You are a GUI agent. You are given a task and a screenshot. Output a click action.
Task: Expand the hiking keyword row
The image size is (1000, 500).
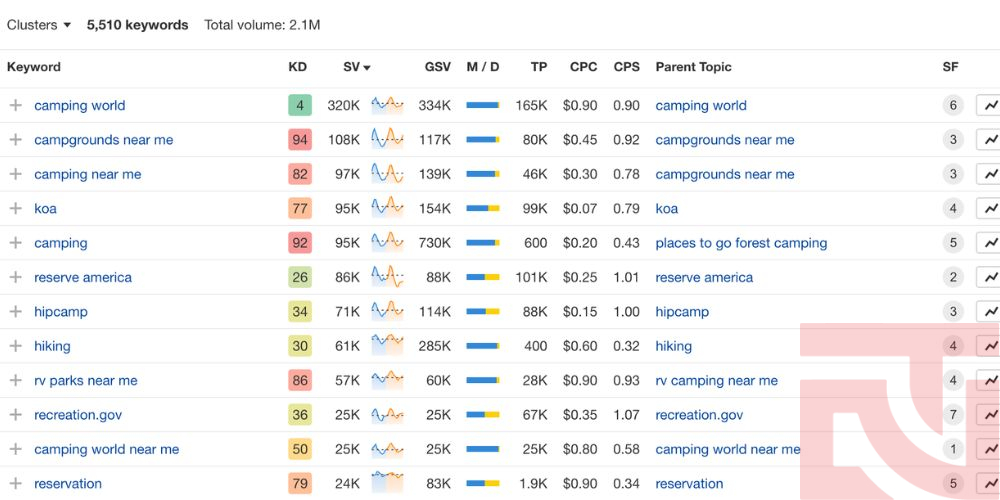tap(15, 346)
